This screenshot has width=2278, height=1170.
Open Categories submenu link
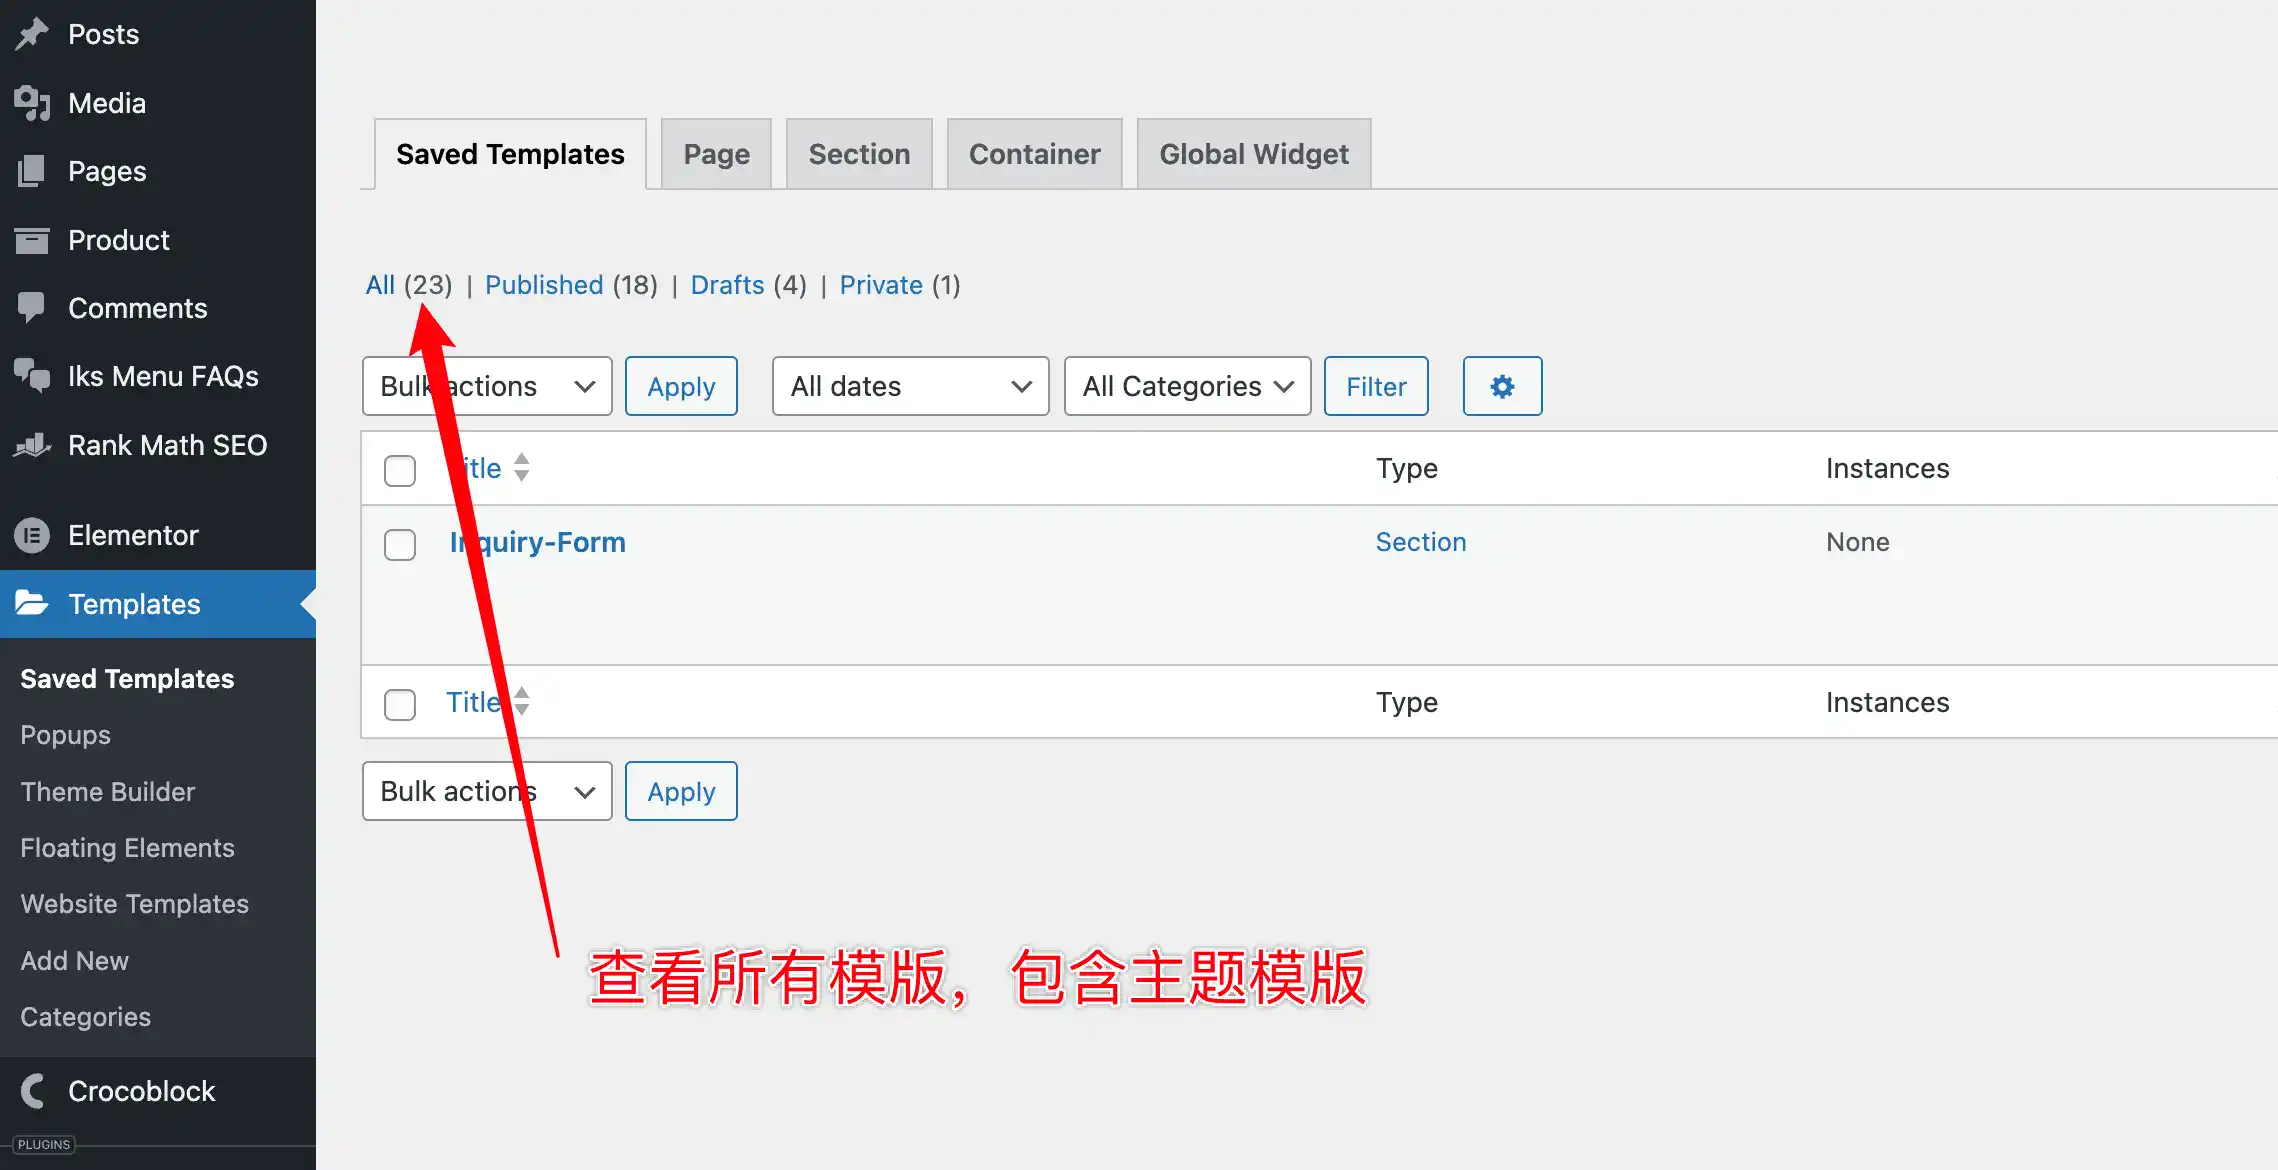(86, 1017)
